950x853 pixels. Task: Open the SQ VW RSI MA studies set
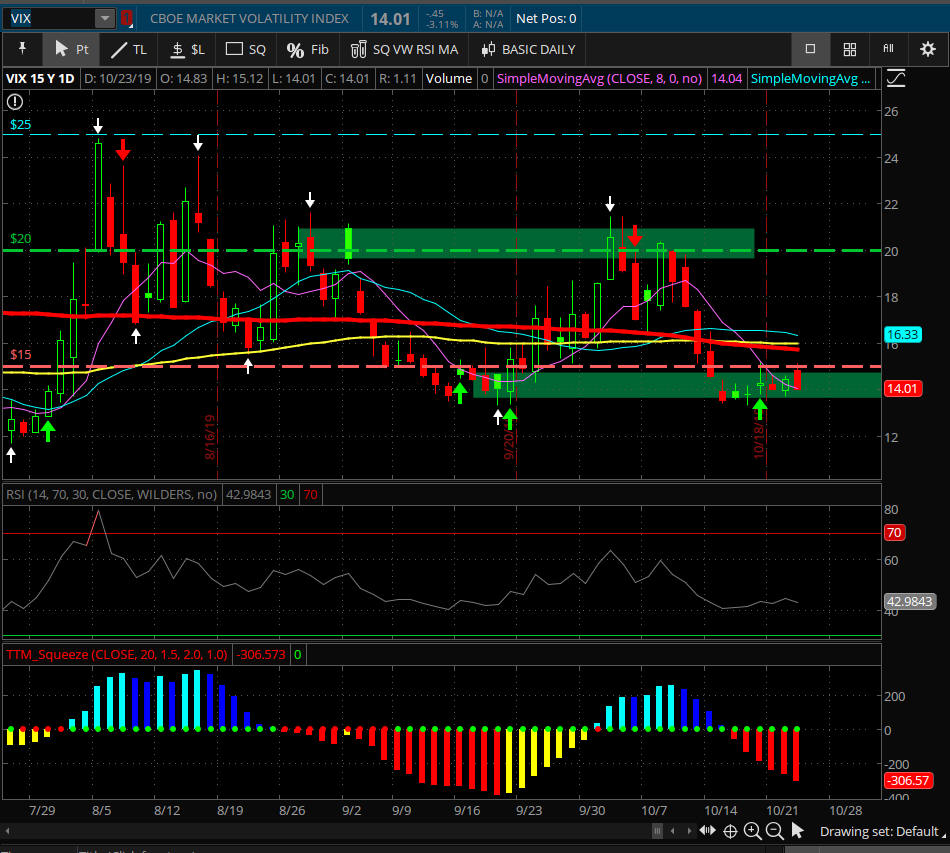click(405, 49)
